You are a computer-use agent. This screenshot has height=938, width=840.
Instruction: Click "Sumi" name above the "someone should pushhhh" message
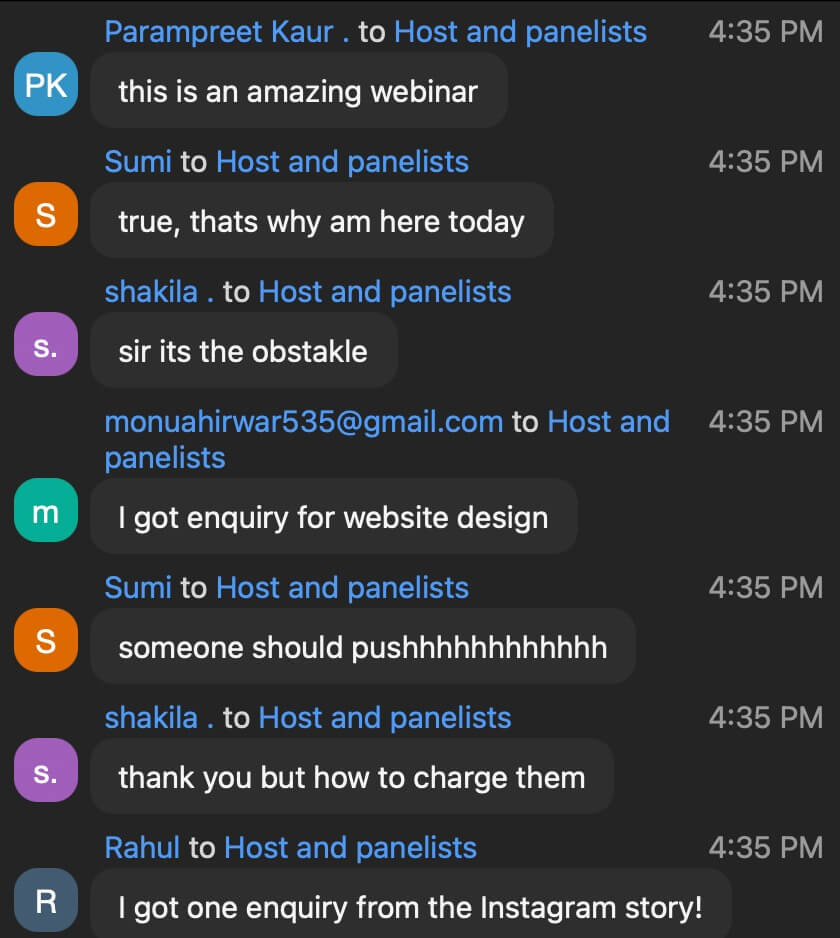[x=138, y=588]
